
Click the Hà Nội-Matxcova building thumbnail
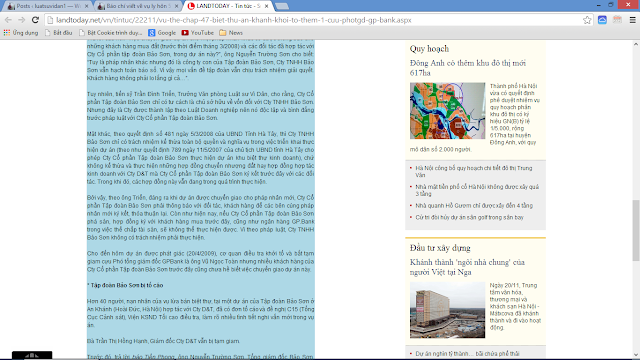[447, 310]
